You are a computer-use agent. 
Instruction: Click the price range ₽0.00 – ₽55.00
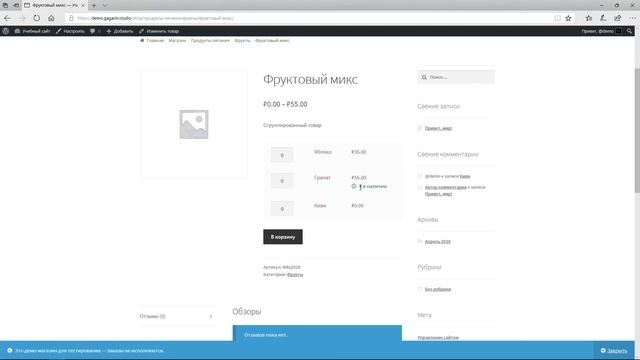click(x=285, y=104)
